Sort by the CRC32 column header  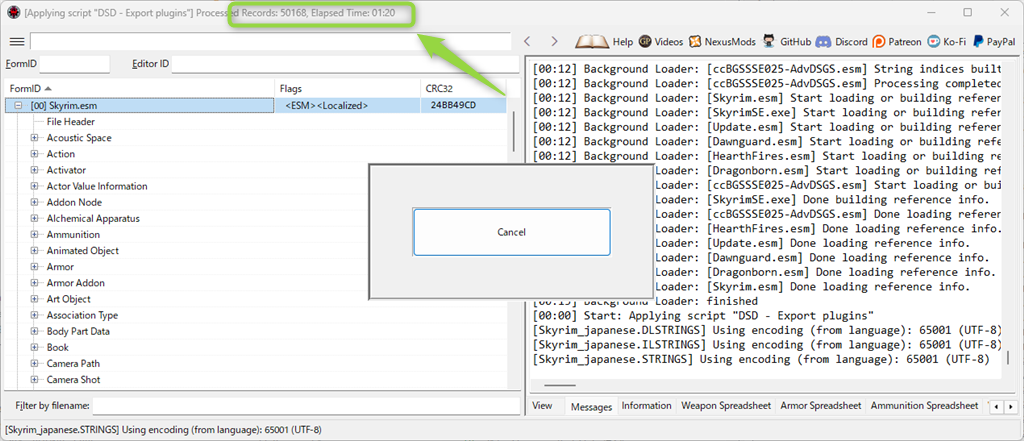[x=464, y=88]
